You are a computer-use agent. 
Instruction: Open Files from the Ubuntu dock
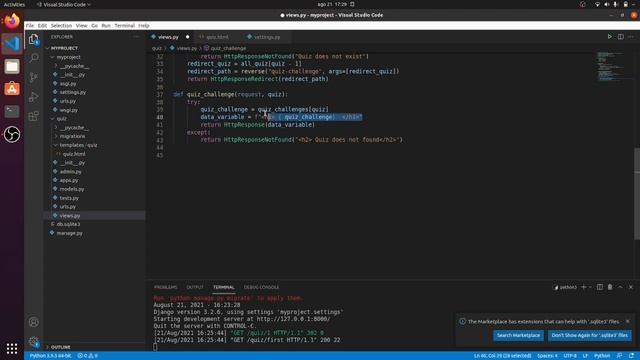(x=12, y=67)
